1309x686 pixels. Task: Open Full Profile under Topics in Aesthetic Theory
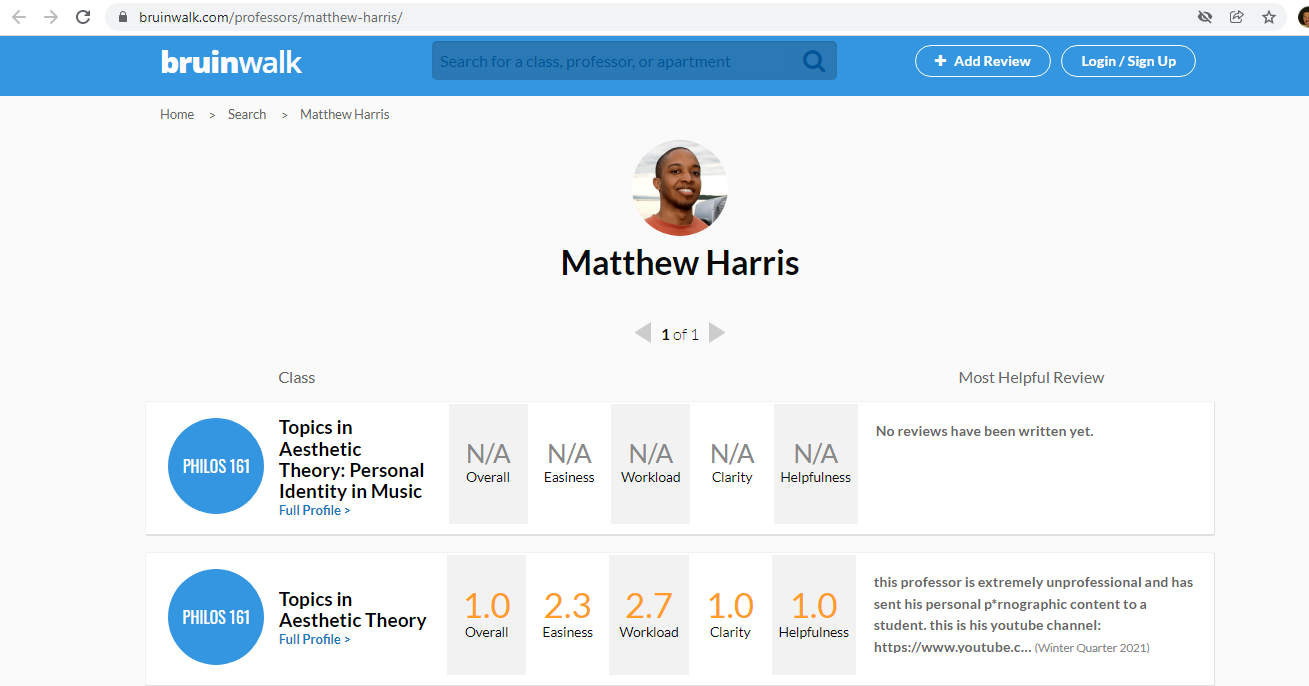(x=315, y=639)
